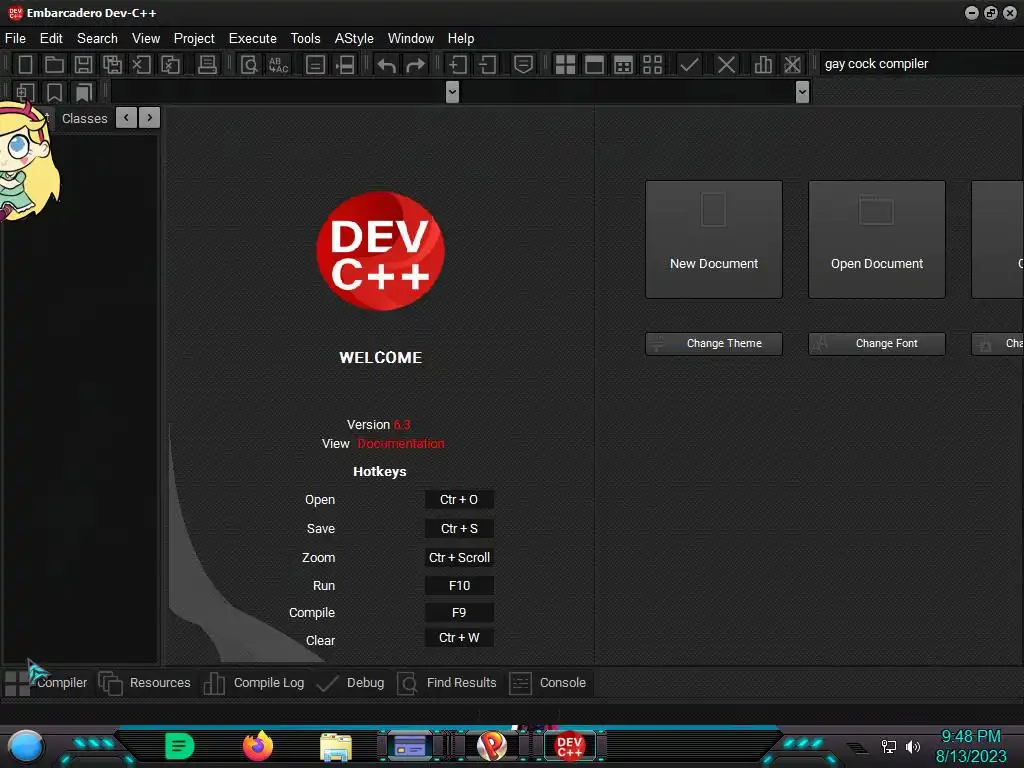This screenshot has width=1024, height=768.
Task: Switch to the Compile Log tab
Action: point(253,683)
